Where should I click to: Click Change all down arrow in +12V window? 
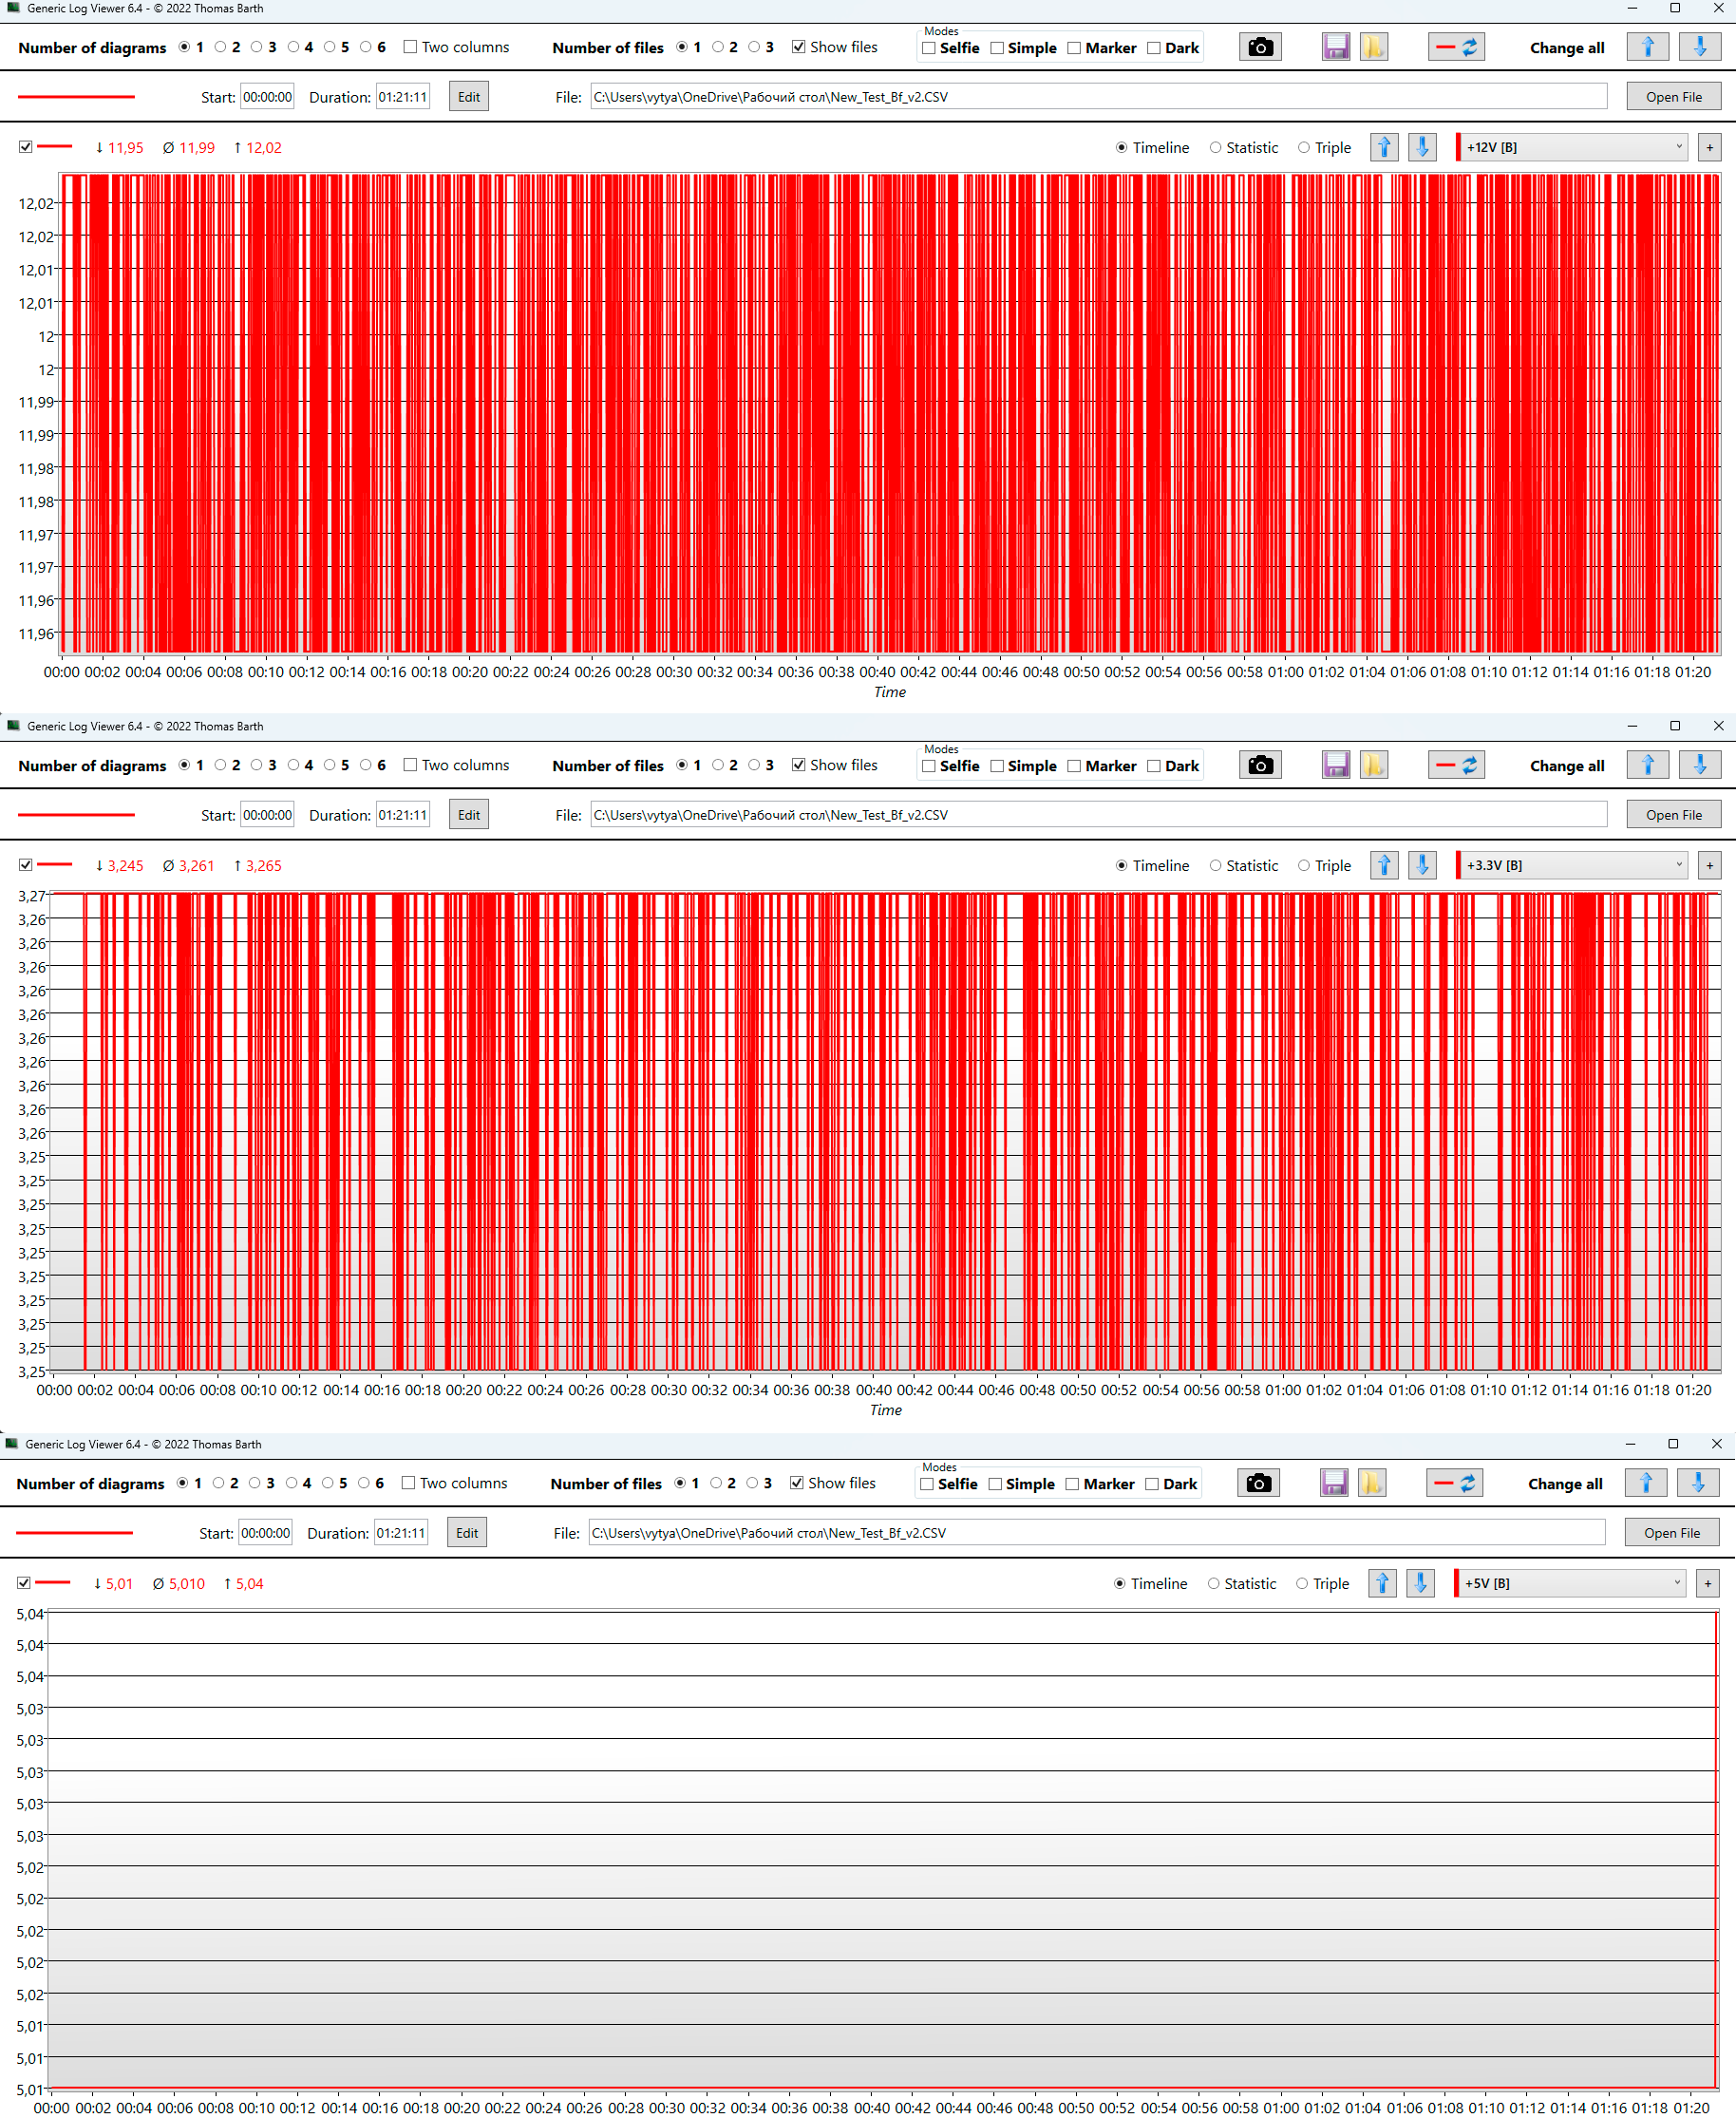(x=1700, y=47)
